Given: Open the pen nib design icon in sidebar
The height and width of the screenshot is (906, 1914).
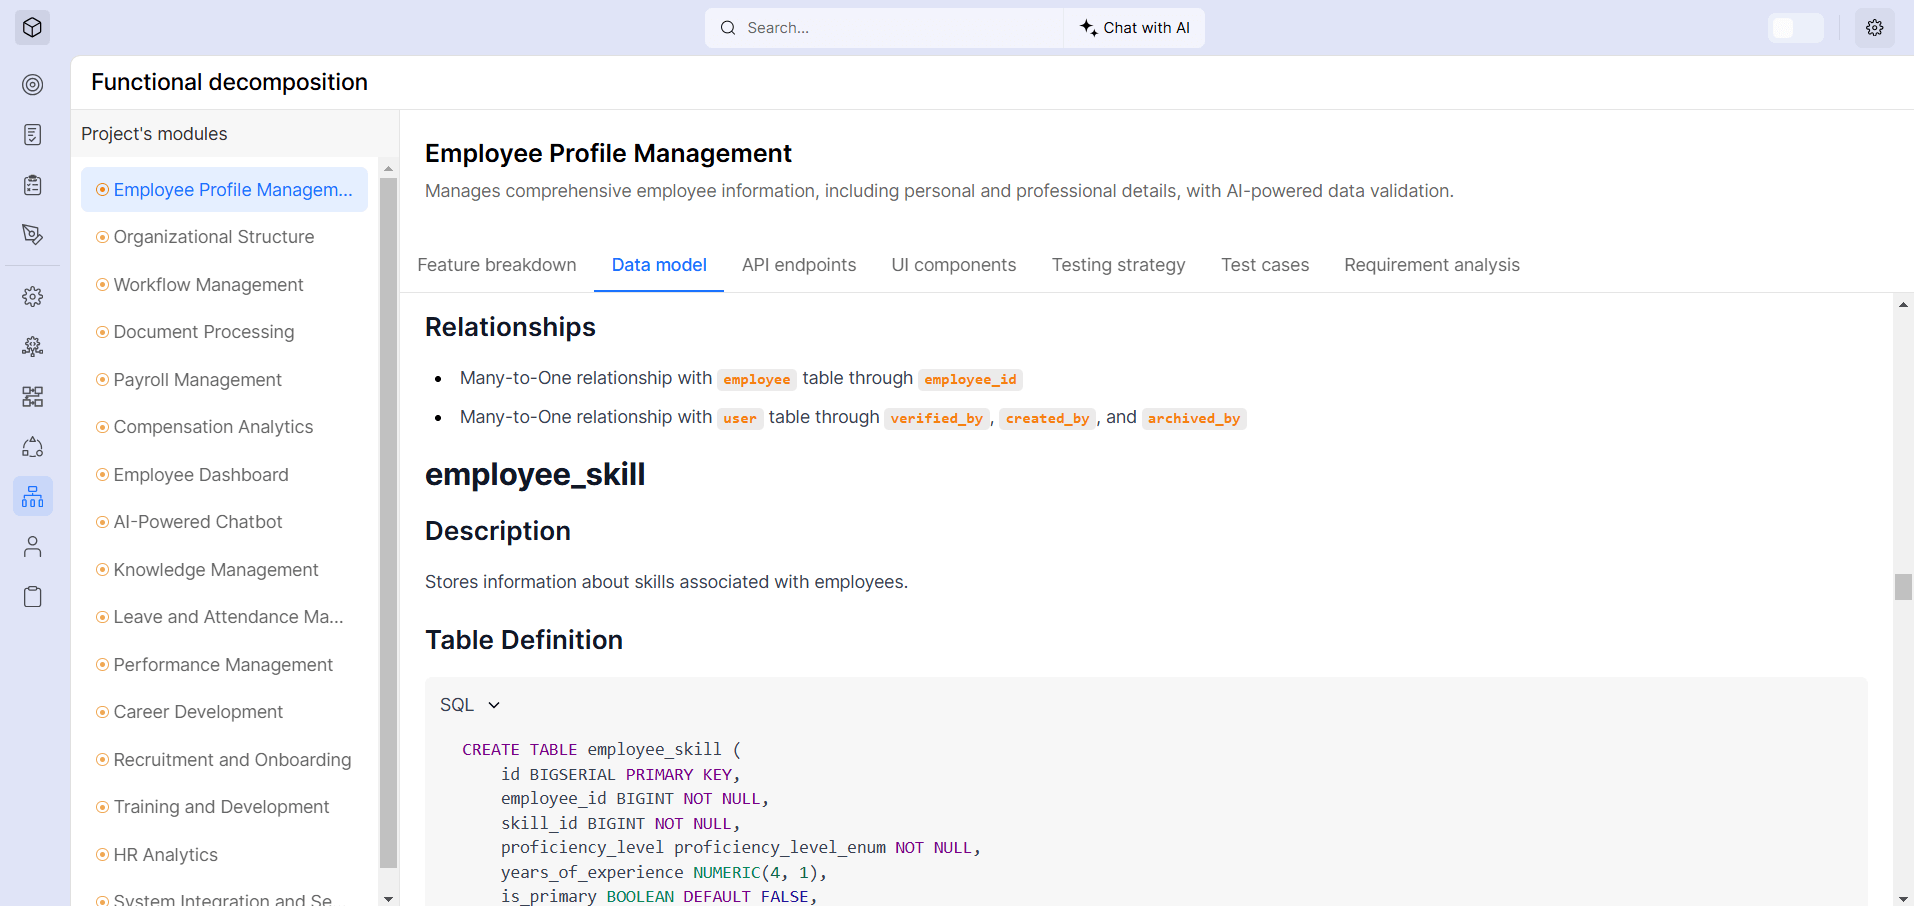Looking at the screenshot, I should pos(32,235).
